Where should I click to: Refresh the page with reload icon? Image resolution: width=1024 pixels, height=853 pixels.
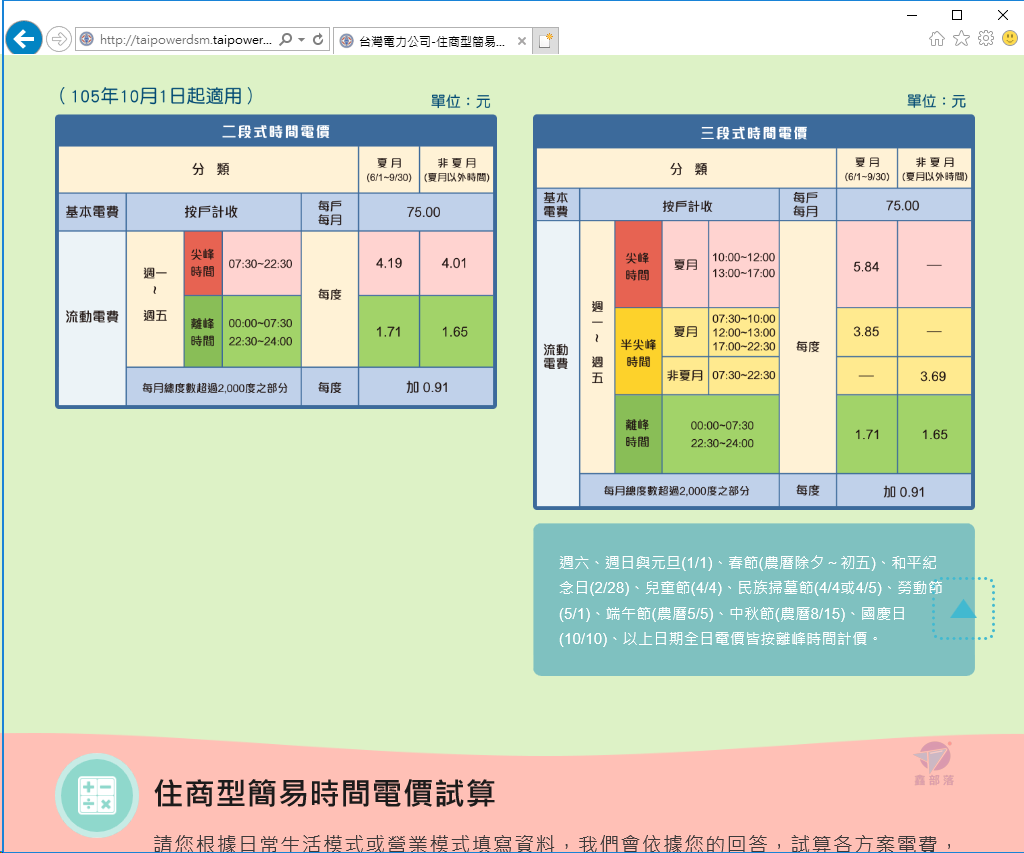(x=318, y=40)
